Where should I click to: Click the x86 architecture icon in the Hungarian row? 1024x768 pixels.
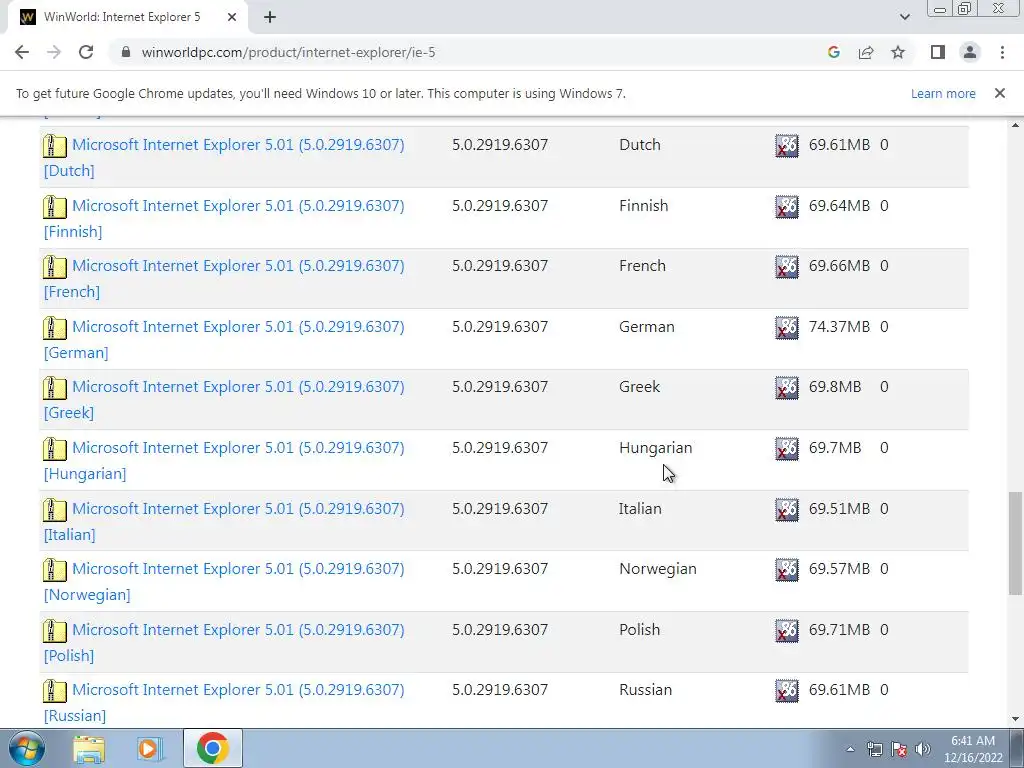787,449
